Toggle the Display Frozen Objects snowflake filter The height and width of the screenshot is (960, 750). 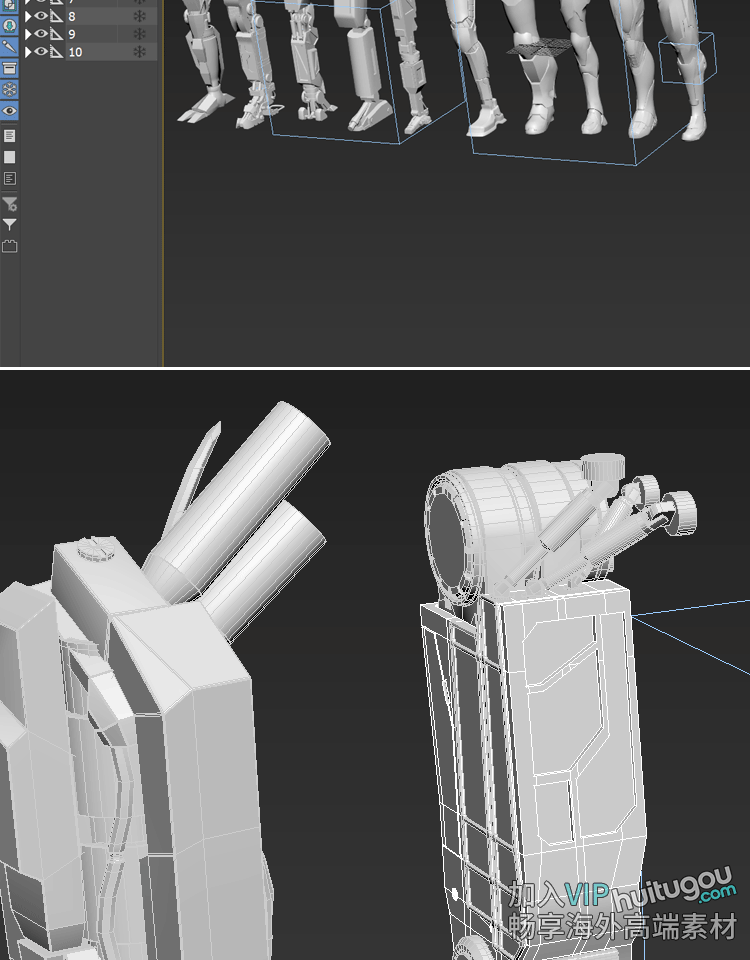tap(9, 89)
